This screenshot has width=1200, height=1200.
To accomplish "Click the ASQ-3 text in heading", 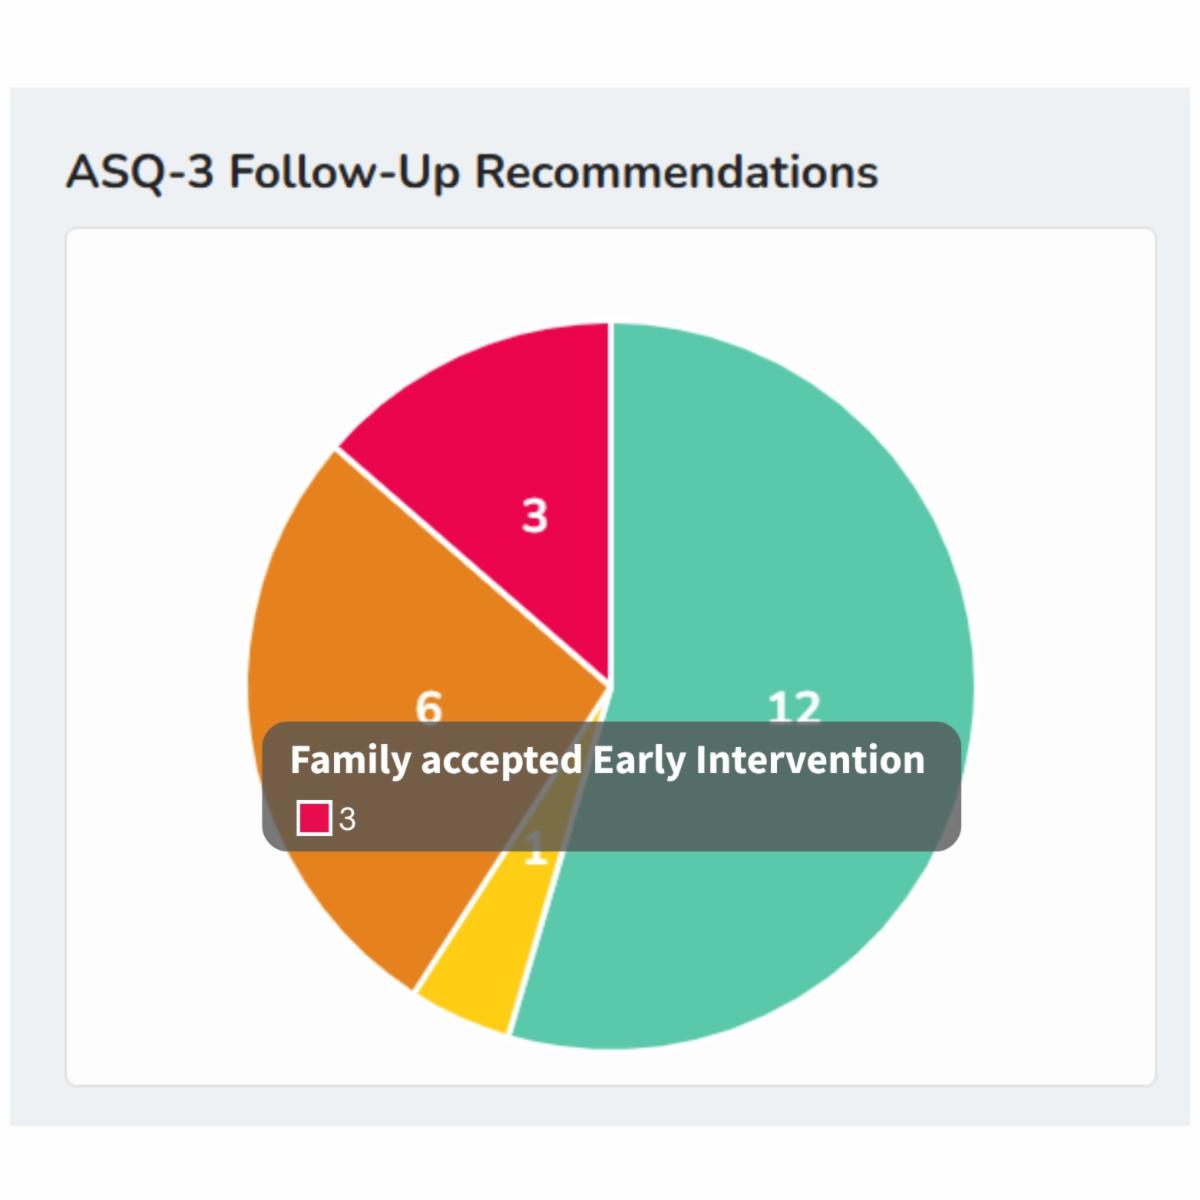I will pyautogui.click(x=139, y=172).
